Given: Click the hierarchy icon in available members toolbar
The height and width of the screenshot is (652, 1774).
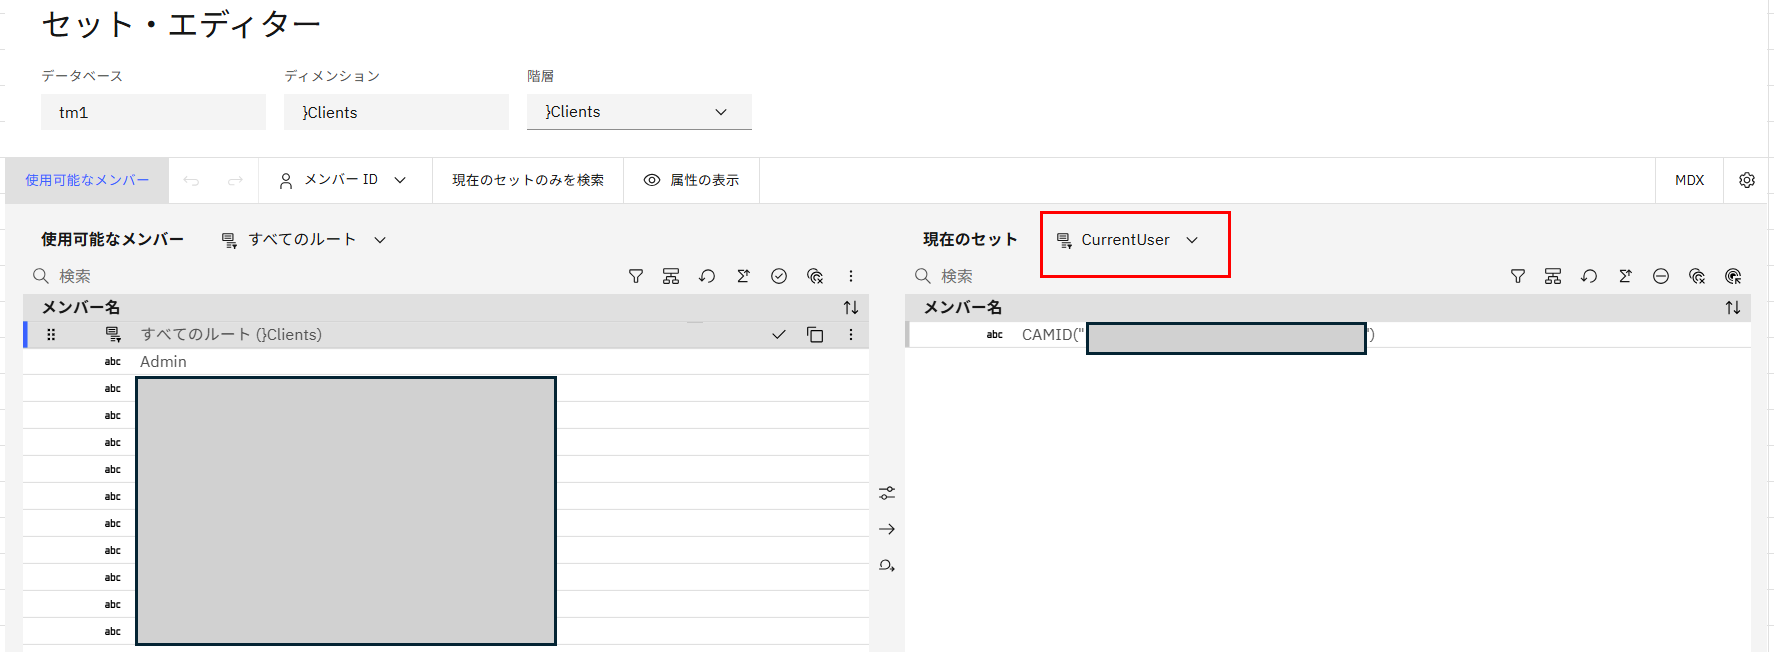Looking at the screenshot, I should click(x=671, y=276).
